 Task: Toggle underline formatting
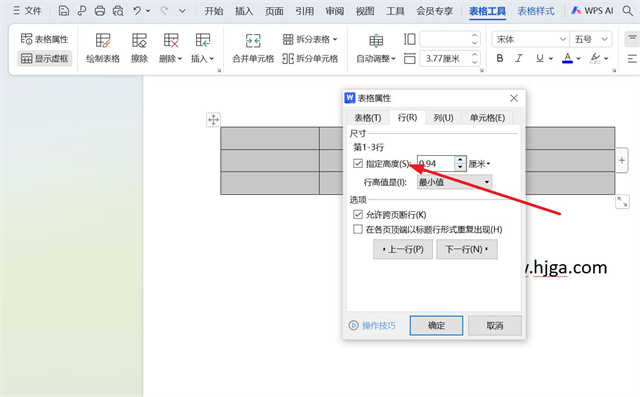pyautogui.click(x=540, y=58)
